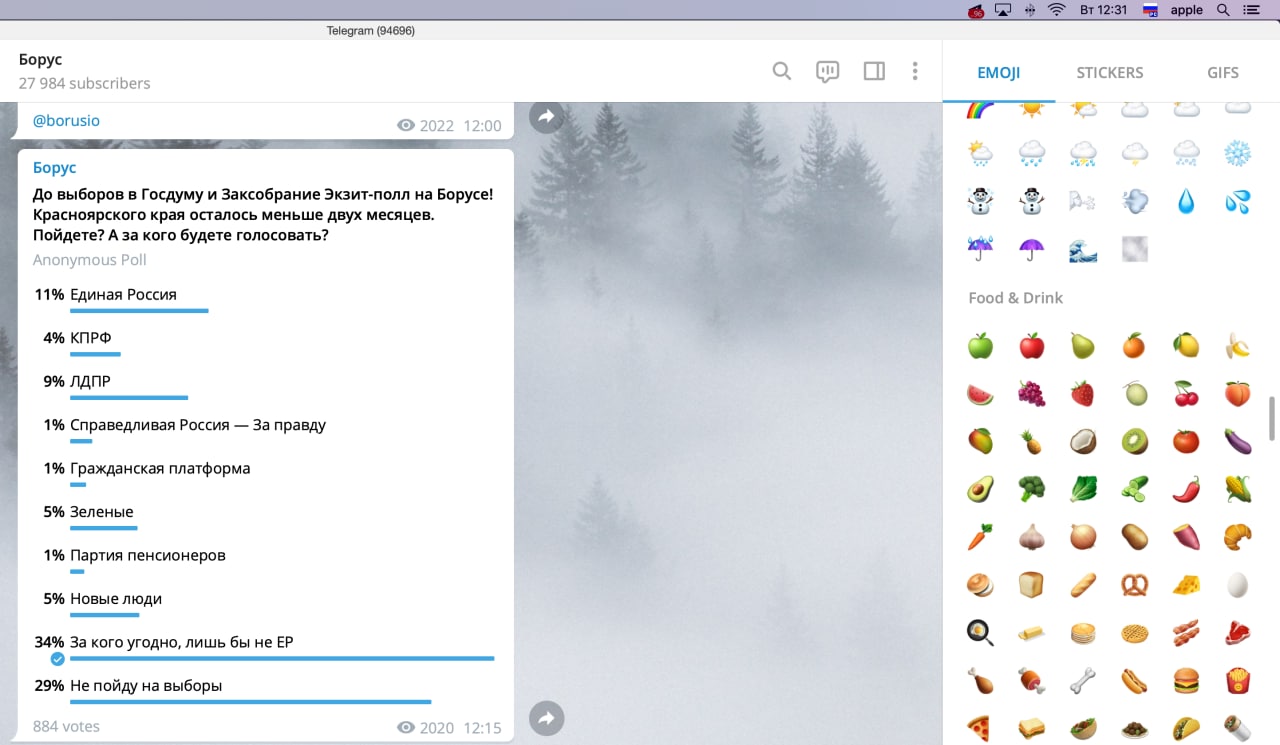Image resolution: width=1280 pixels, height=745 pixels.
Task: Insert the croissant emoji
Action: 1238,537
